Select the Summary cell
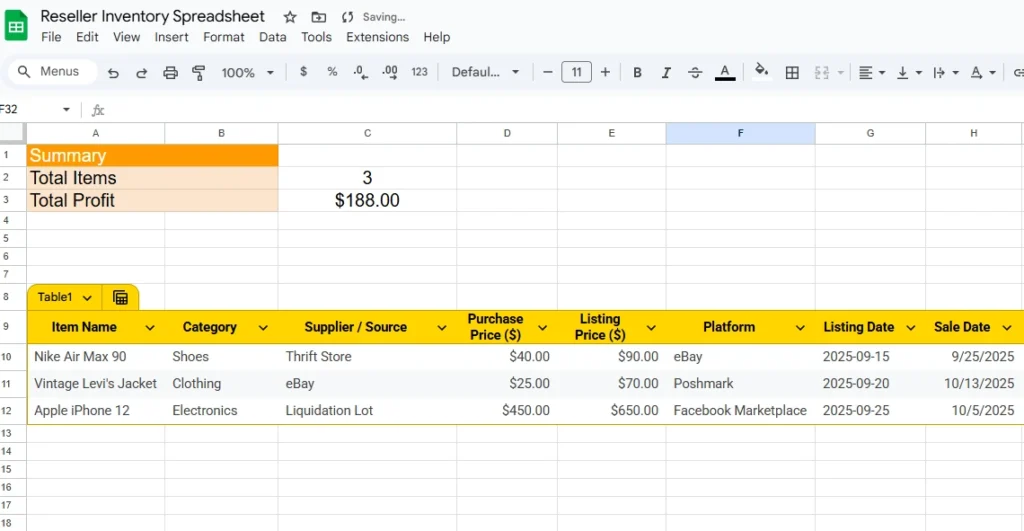Screen dimensions: 1024x531 pyautogui.click(x=152, y=155)
